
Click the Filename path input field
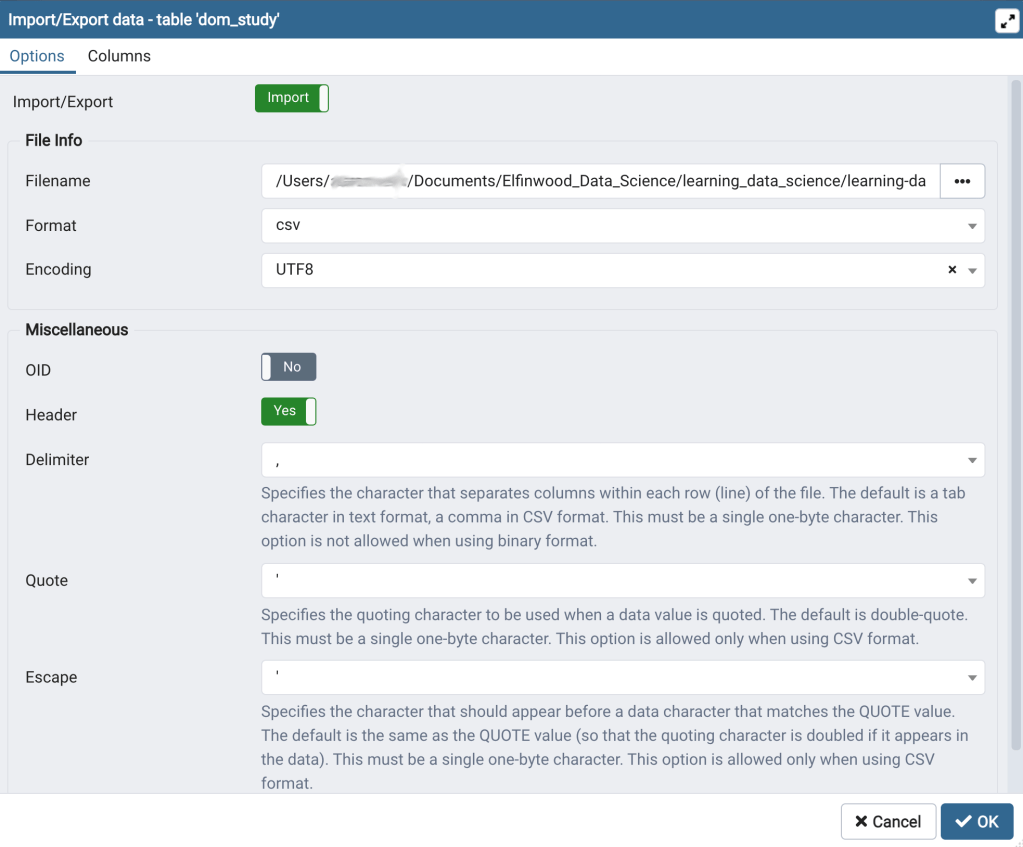600,181
